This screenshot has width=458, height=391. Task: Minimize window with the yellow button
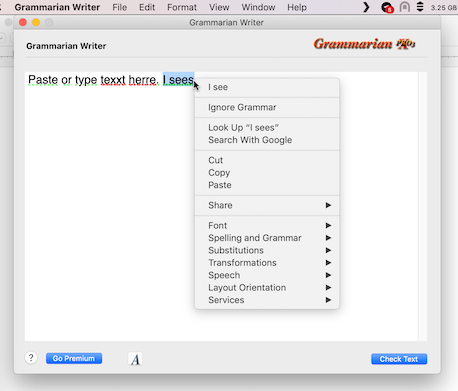pyautogui.click(x=36, y=22)
